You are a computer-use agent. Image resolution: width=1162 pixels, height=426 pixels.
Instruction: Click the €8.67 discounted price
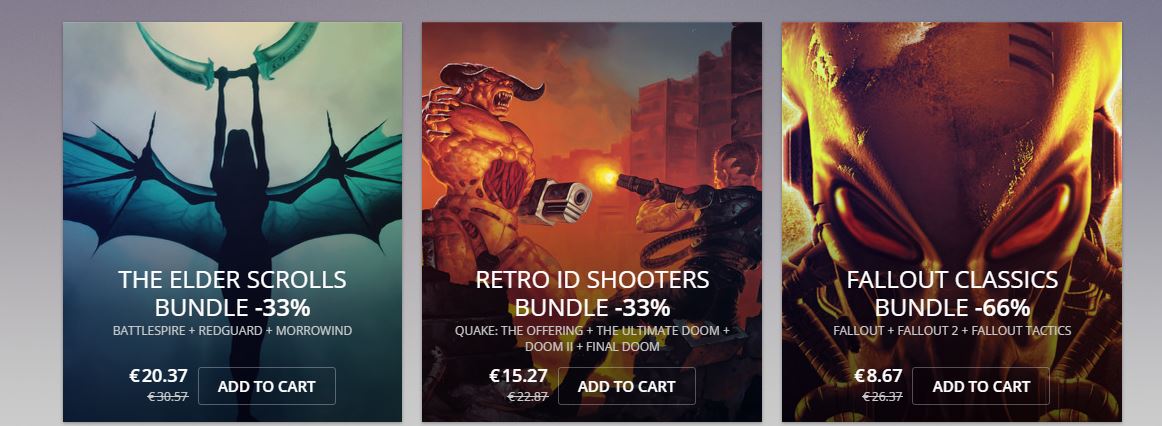coord(878,376)
